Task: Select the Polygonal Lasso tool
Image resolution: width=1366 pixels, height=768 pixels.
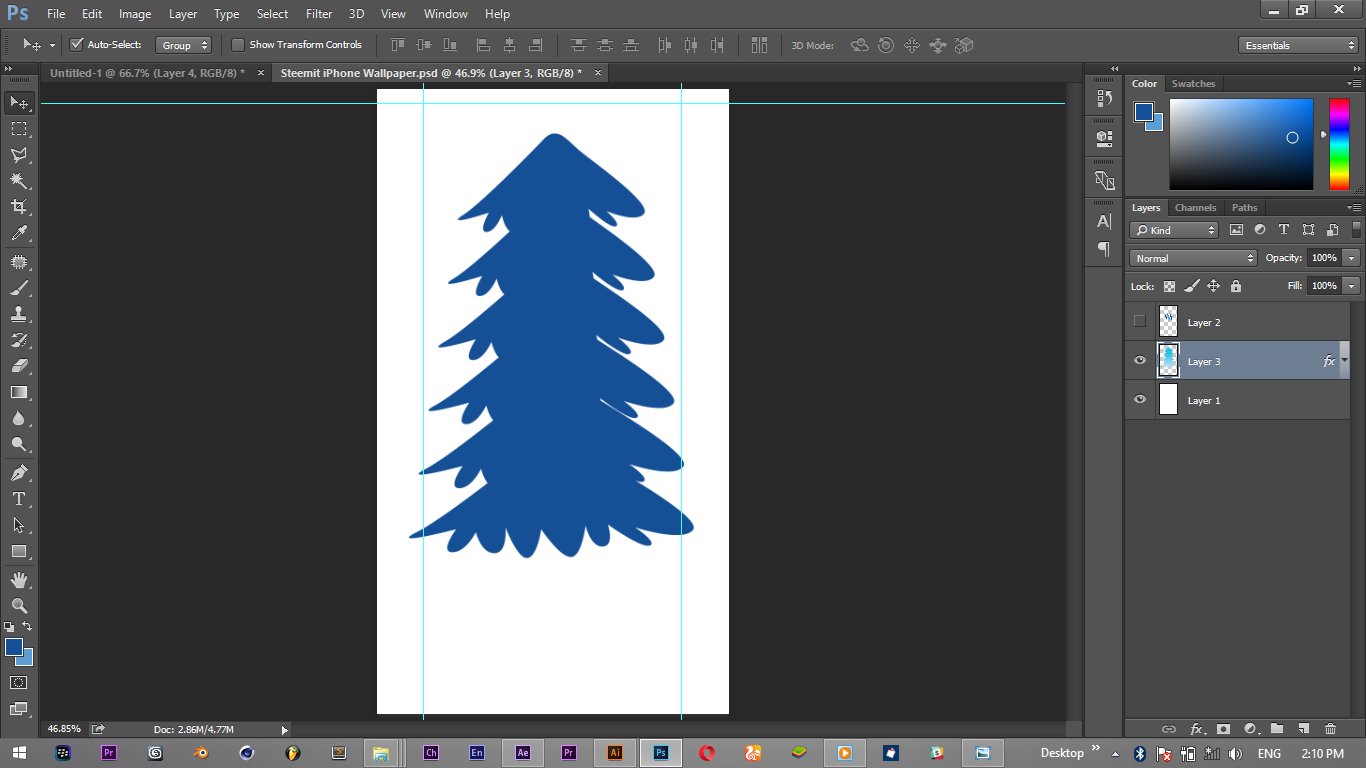Action: click(19, 155)
